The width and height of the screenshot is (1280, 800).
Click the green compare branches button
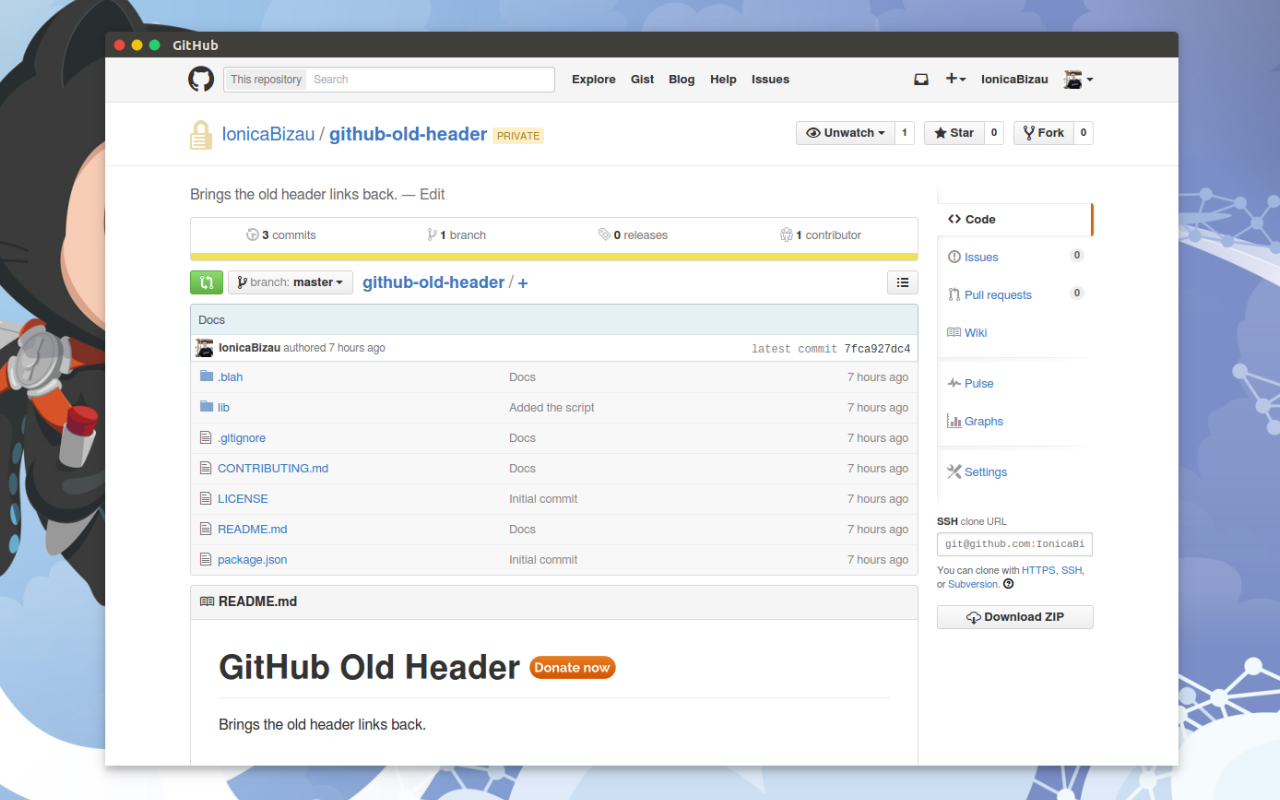206,282
